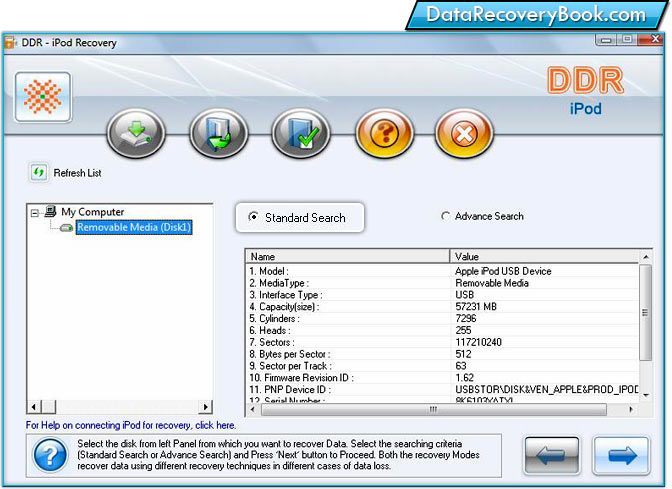Screen dimensions: 672x489
Task: Click details table scroll down arrow
Action: 646,395
